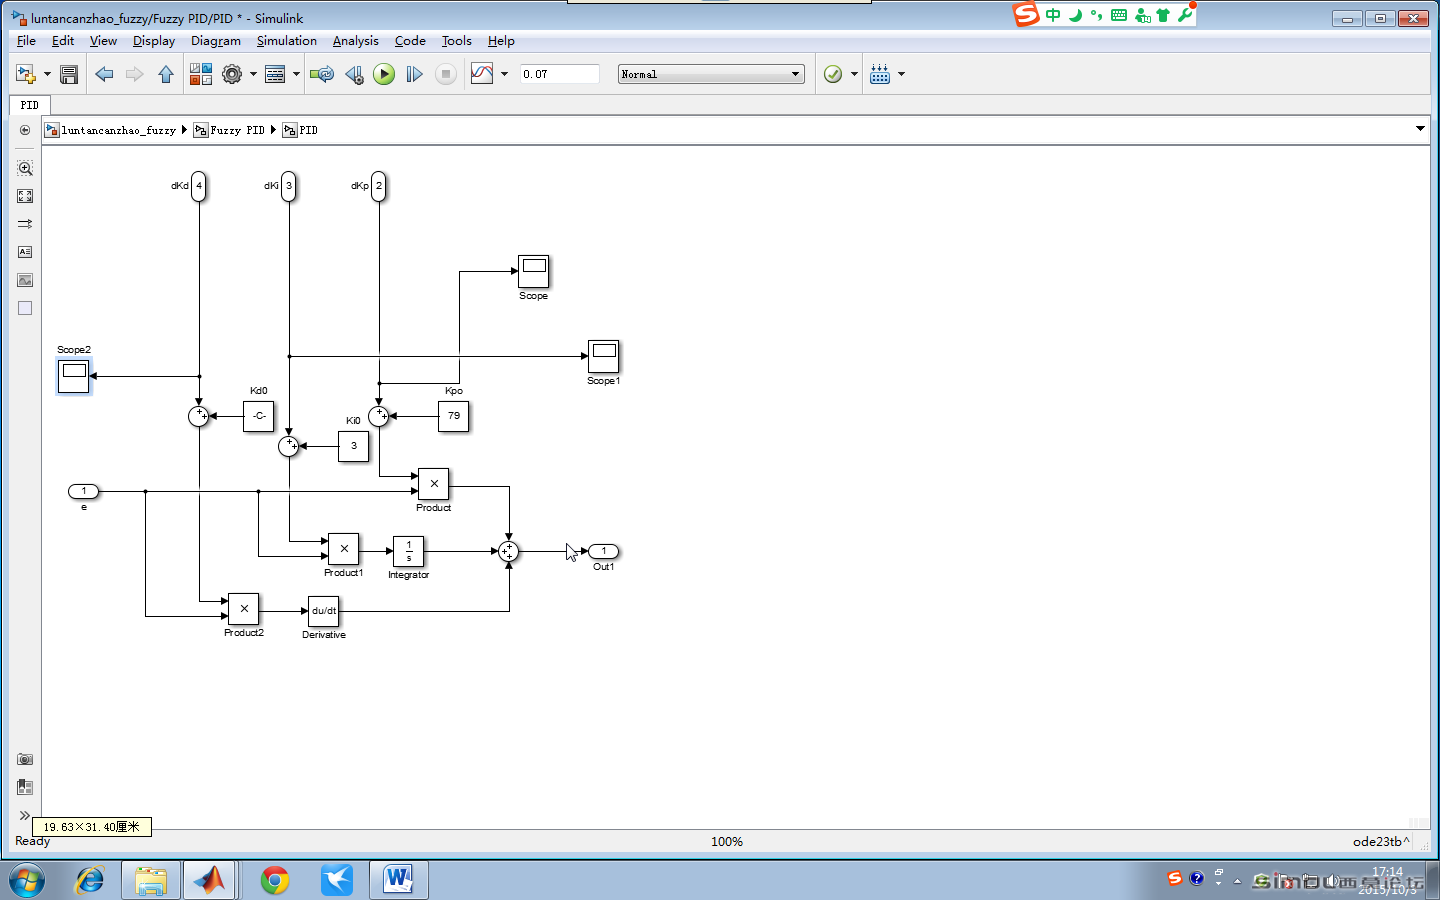
Task: Select the Scope2 block
Action: (x=74, y=376)
